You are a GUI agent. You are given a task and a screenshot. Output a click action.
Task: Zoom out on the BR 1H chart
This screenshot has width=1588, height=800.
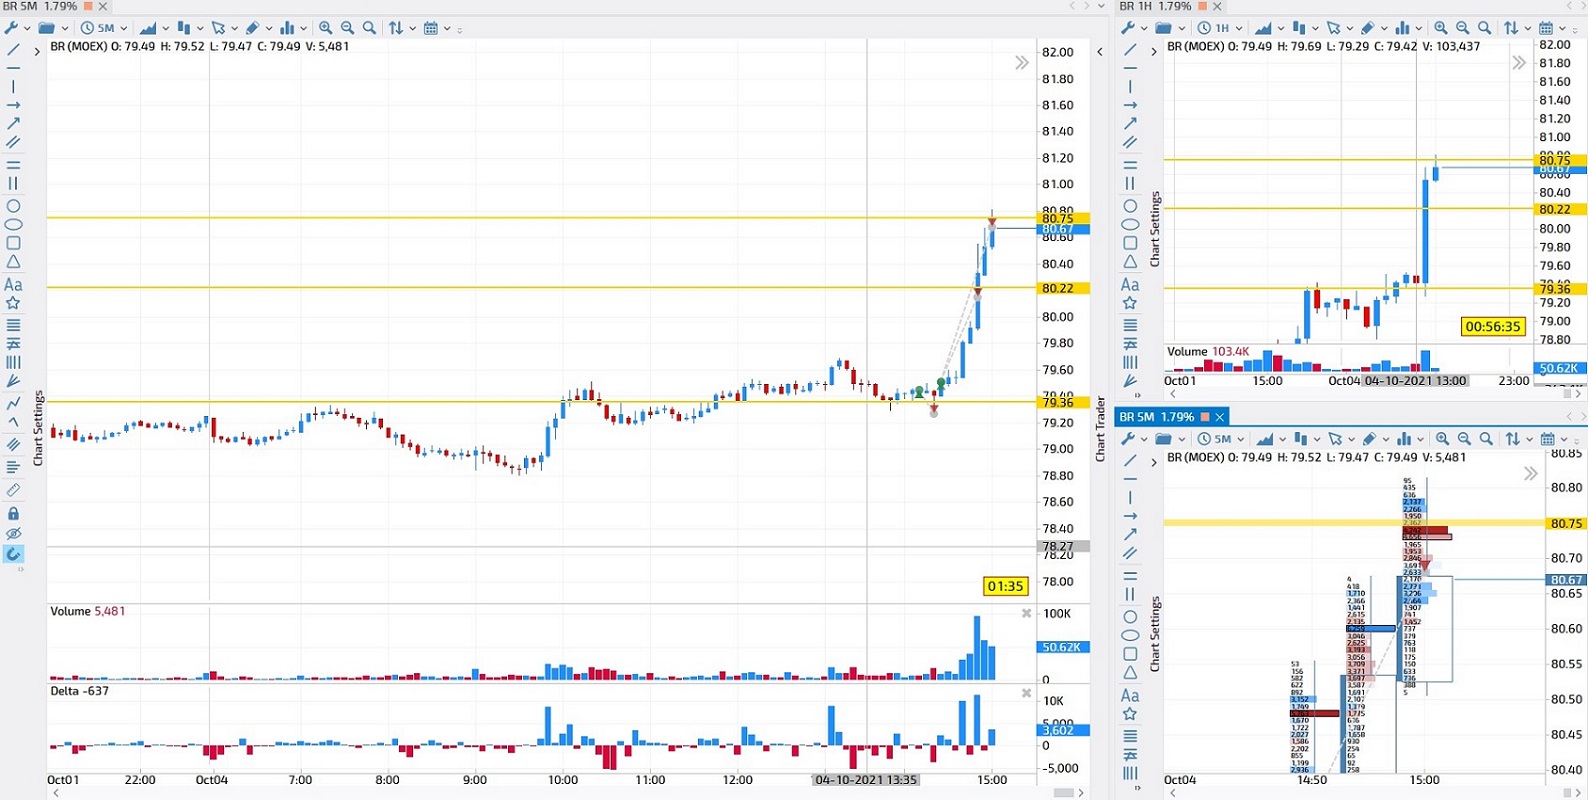1462,28
